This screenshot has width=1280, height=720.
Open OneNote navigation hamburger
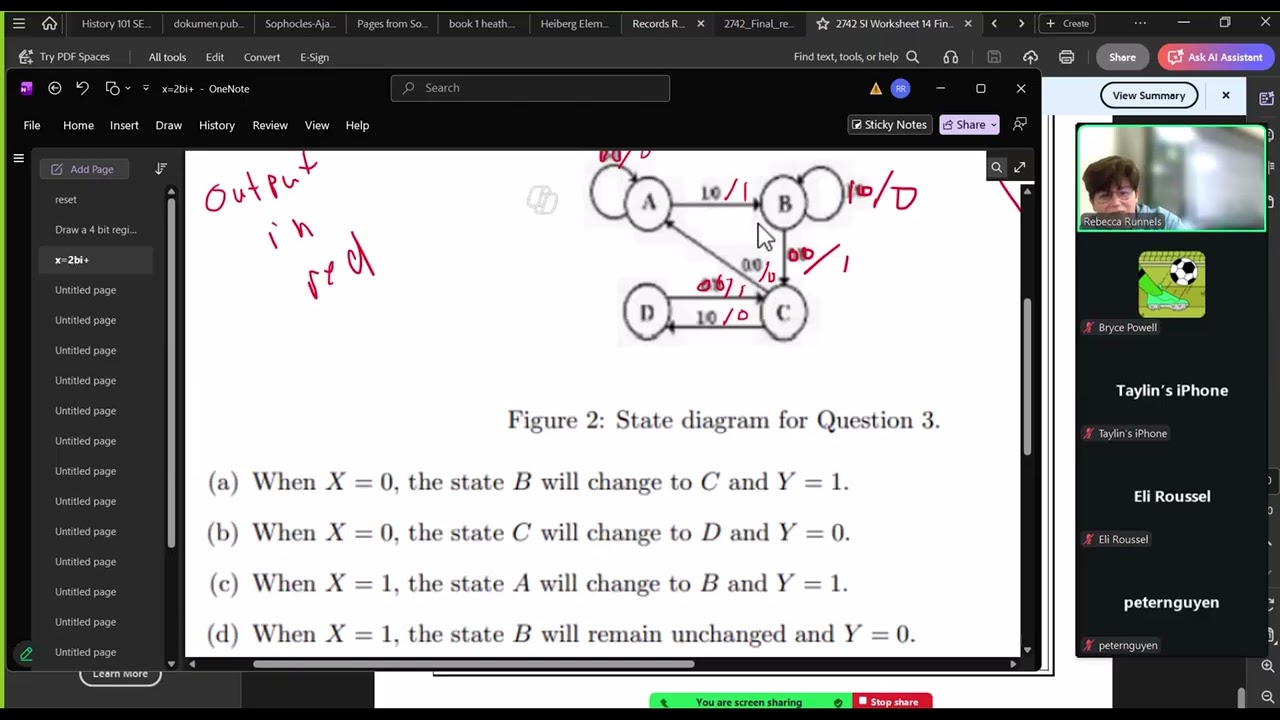18,158
